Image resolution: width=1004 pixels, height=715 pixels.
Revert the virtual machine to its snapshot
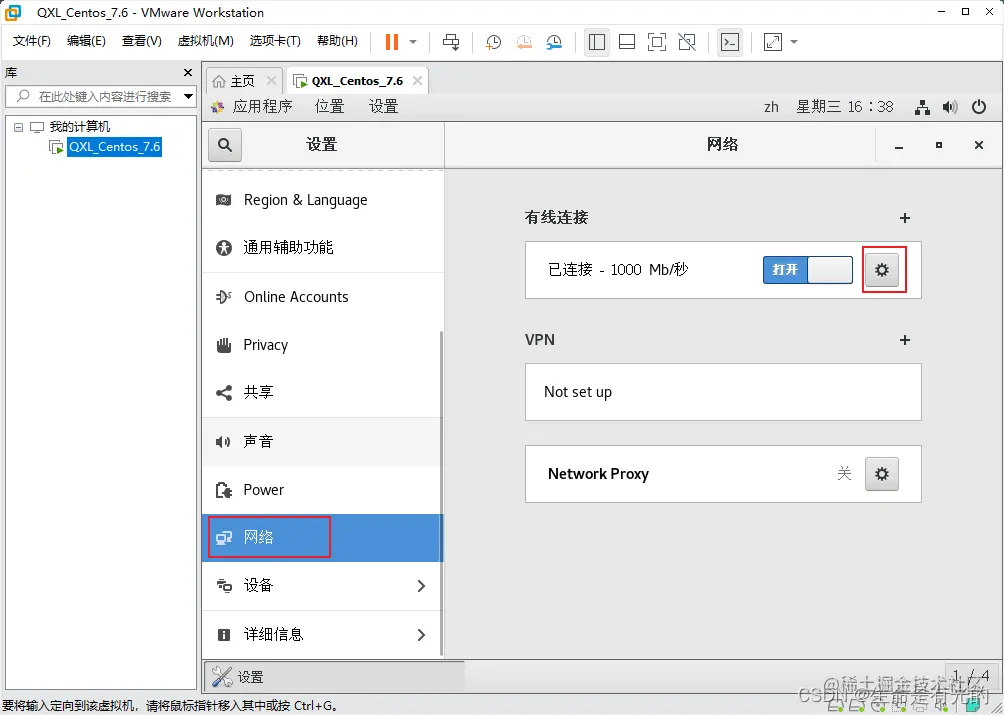(523, 41)
